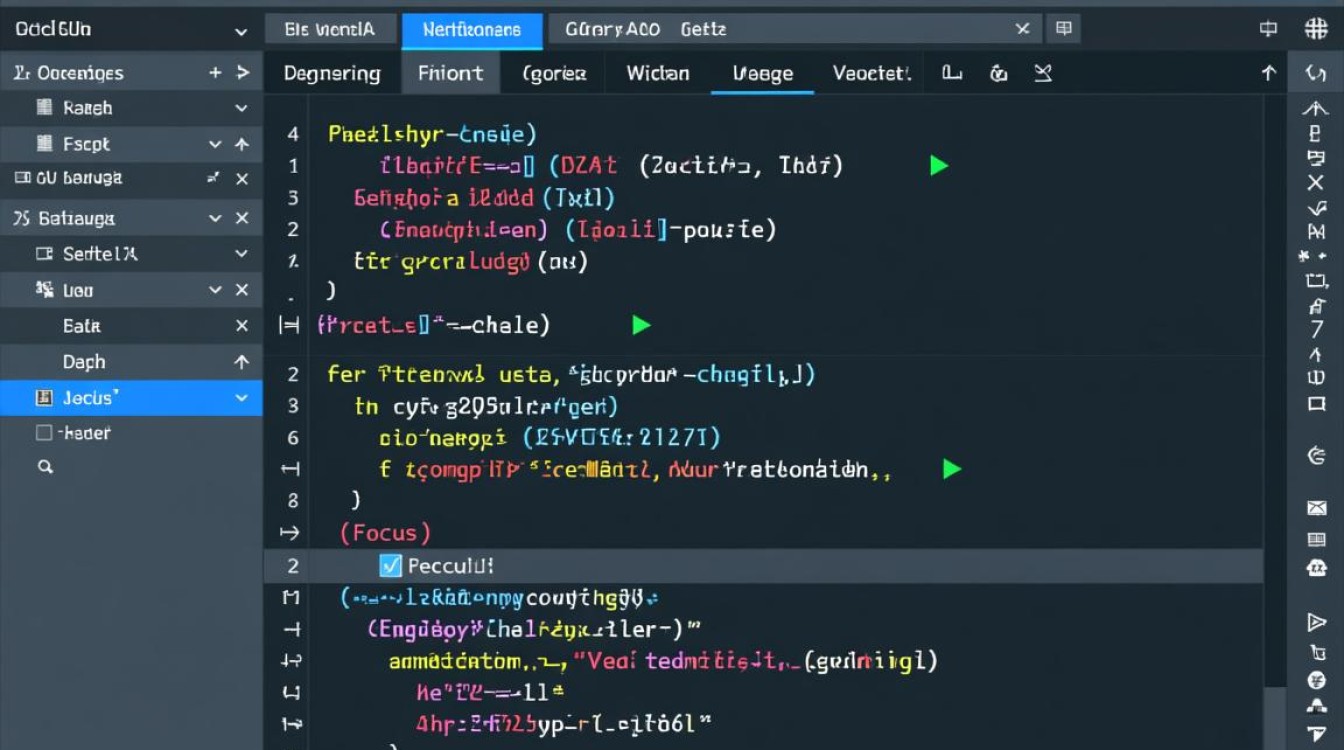Click the plus icon in Ocemiges row
Image resolution: width=1344 pixels, height=750 pixels.
pos(215,73)
